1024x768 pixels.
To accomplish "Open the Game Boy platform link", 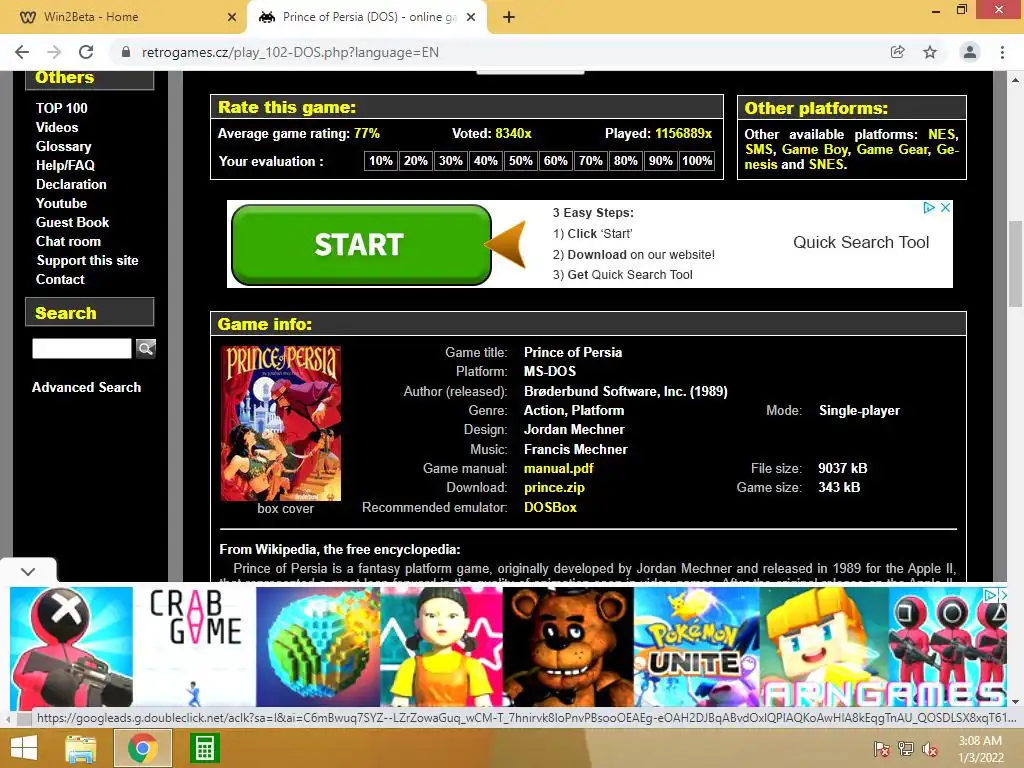I will pos(815,150).
